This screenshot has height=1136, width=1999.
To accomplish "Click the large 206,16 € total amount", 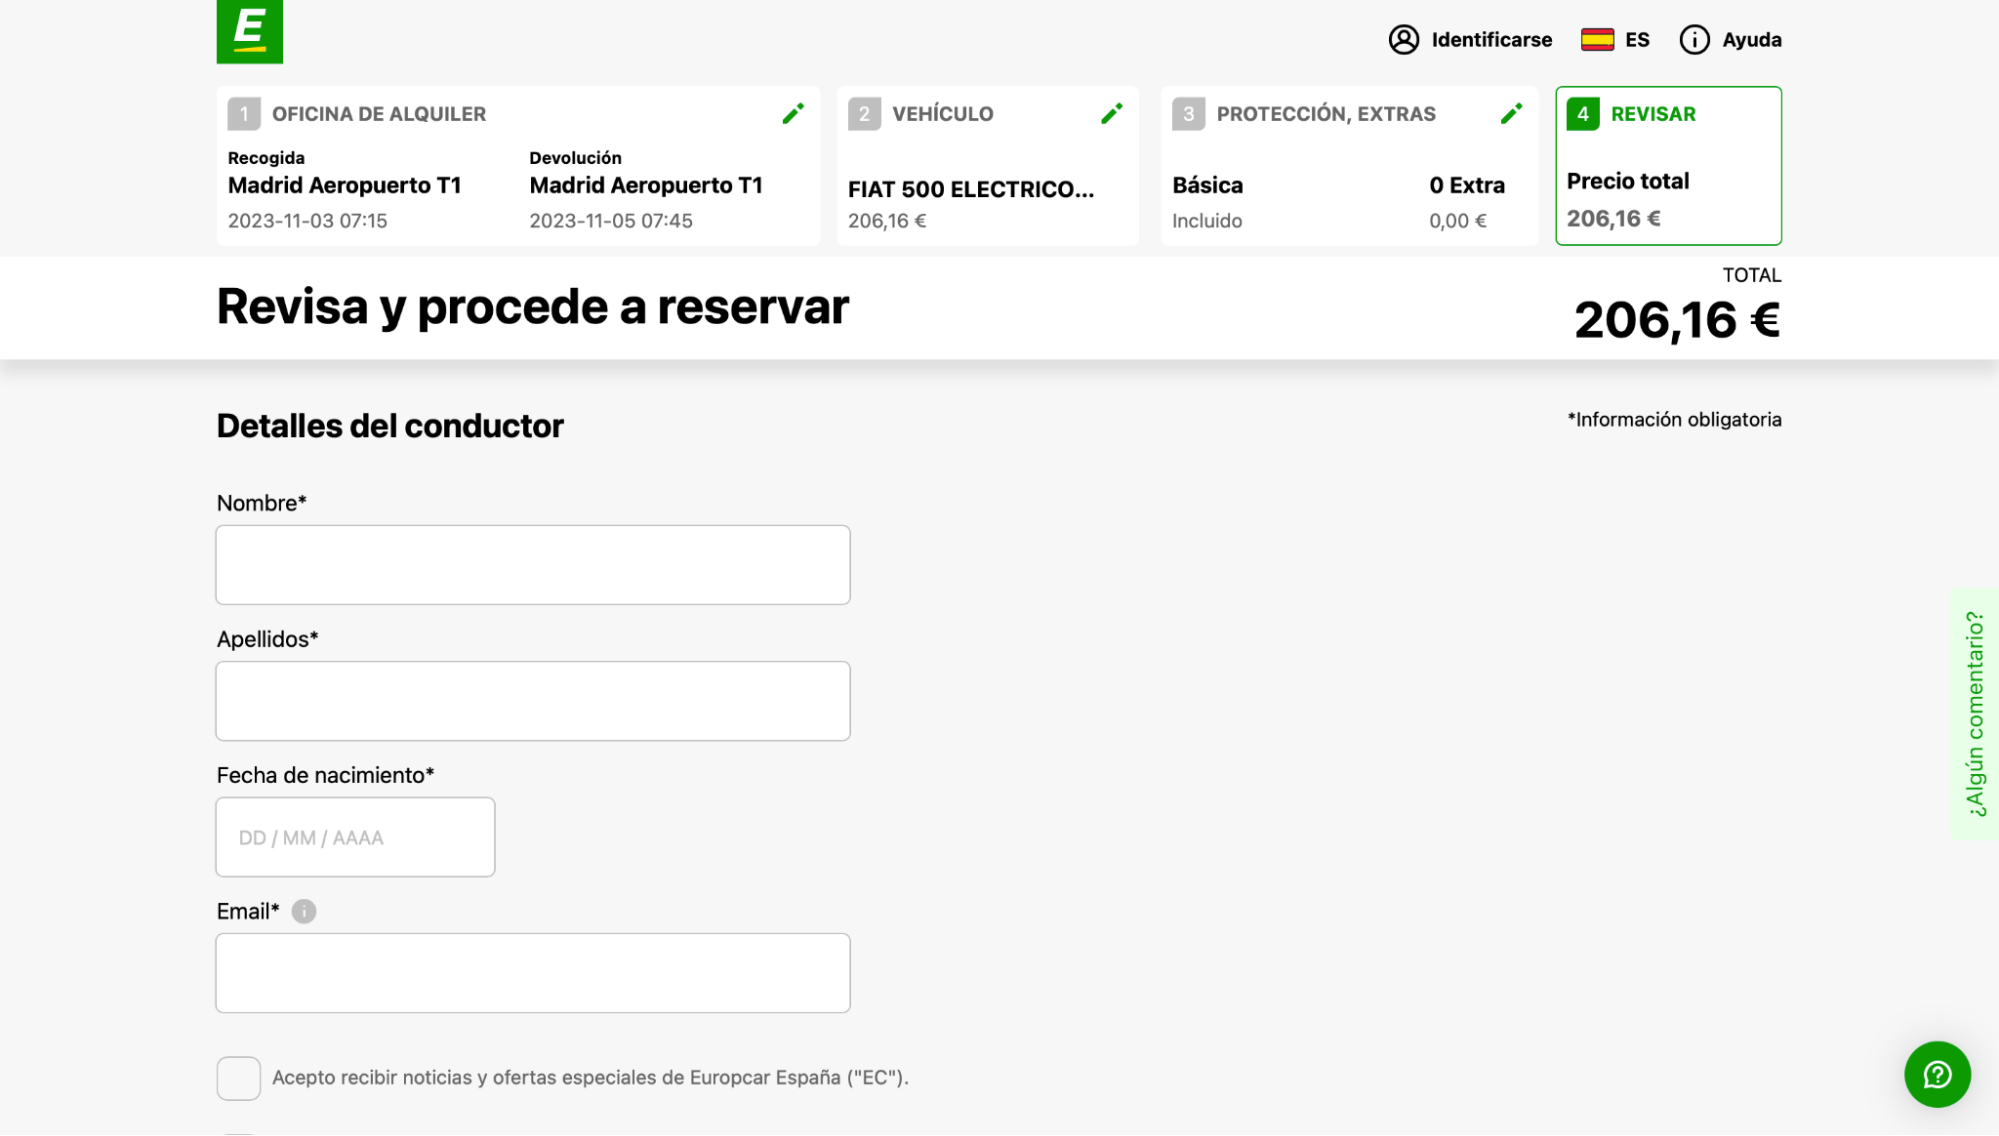I will pyautogui.click(x=1677, y=321).
